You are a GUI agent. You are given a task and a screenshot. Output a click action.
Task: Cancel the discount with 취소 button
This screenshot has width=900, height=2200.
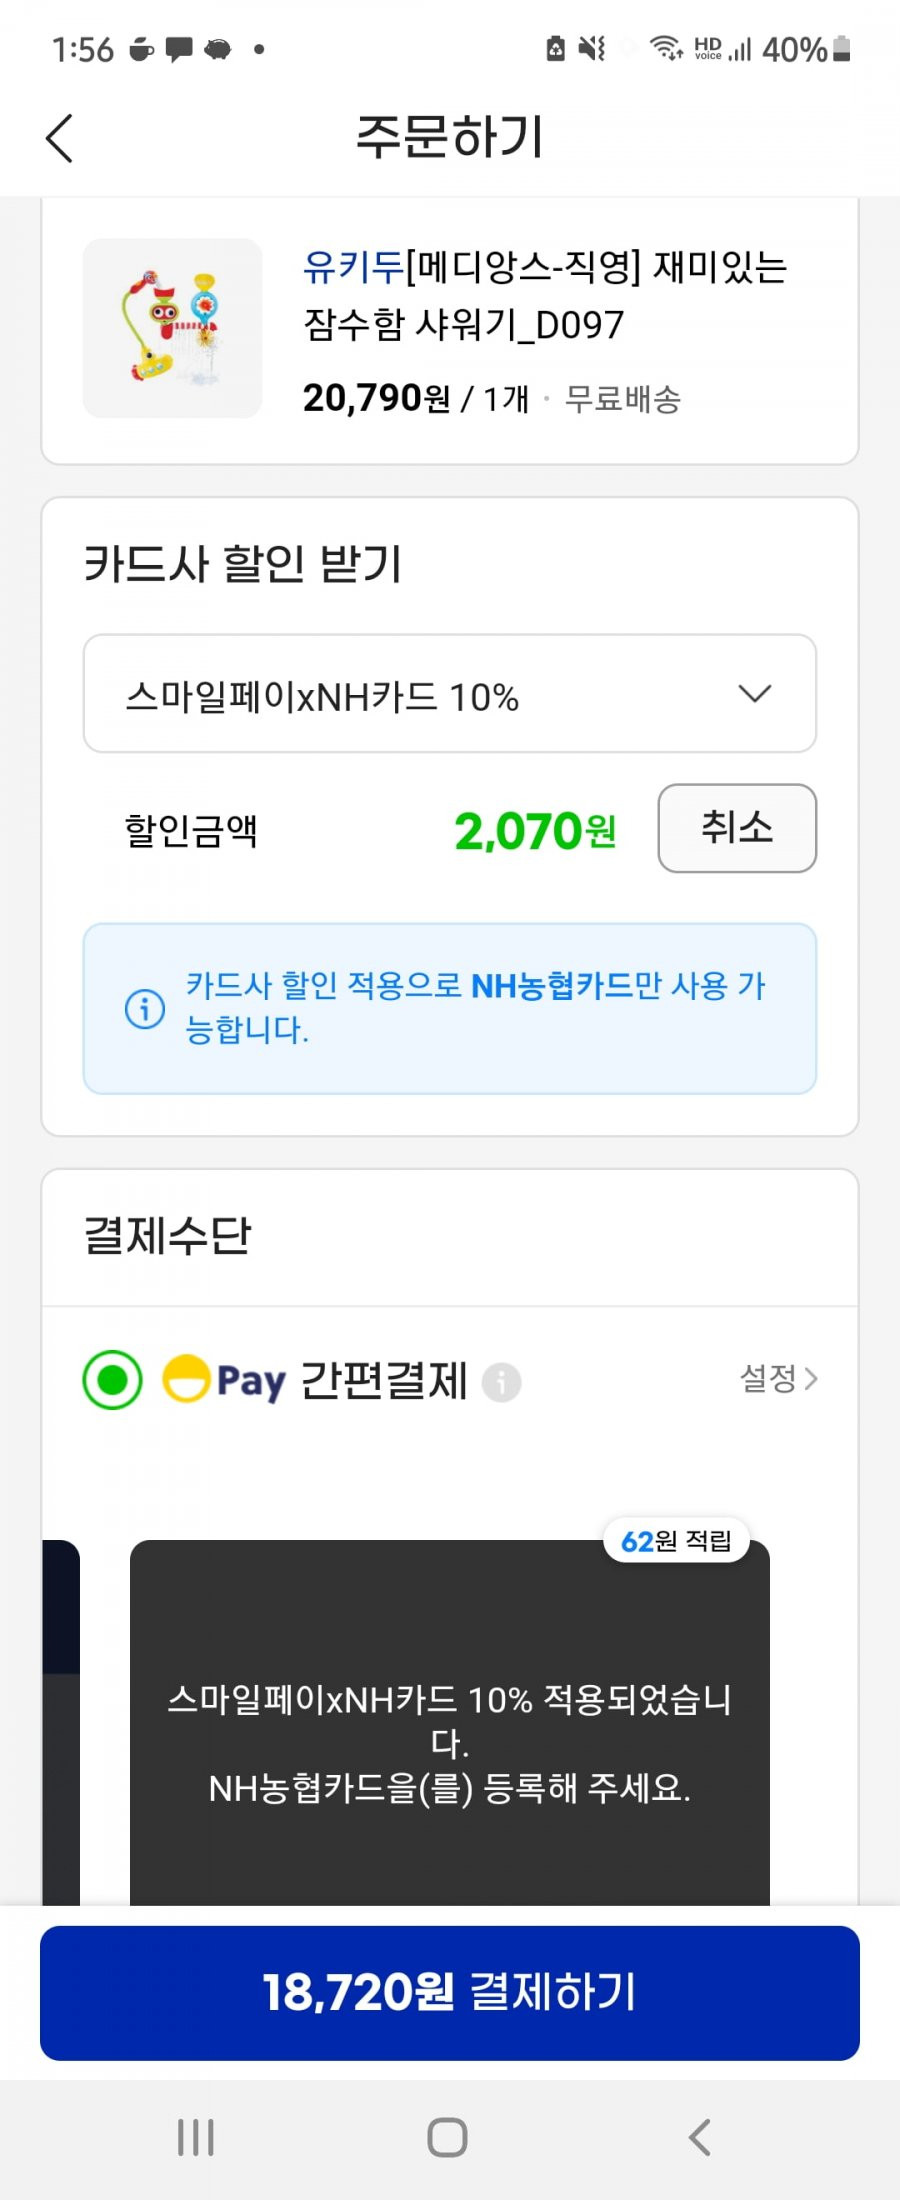pos(737,828)
